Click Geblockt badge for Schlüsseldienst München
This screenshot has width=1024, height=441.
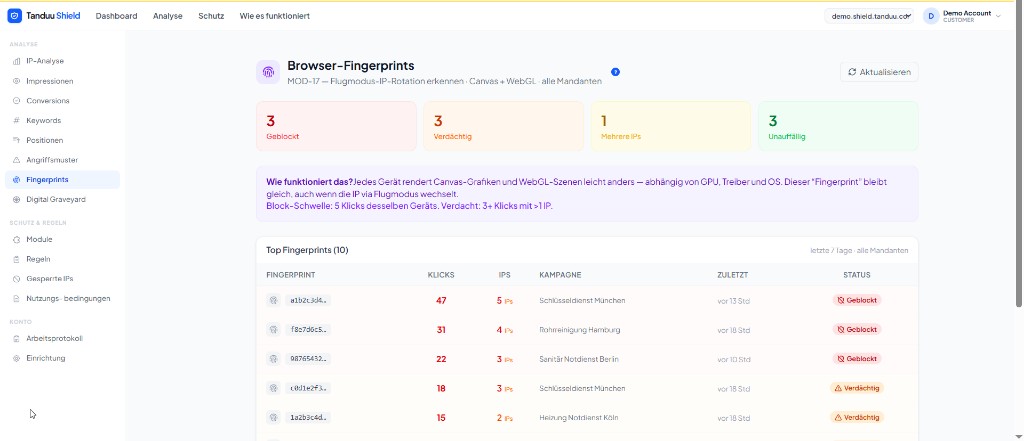pyautogui.click(x=857, y=301)
